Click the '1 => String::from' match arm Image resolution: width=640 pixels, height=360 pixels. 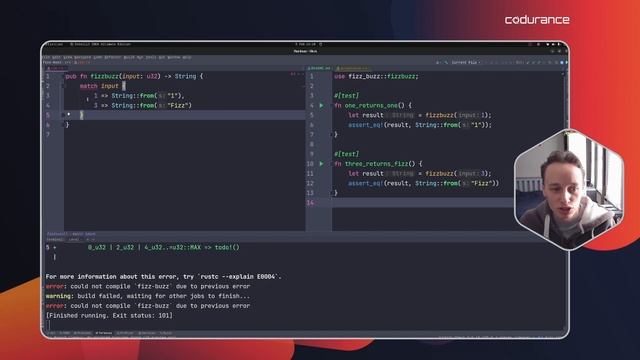click(139, 96)
